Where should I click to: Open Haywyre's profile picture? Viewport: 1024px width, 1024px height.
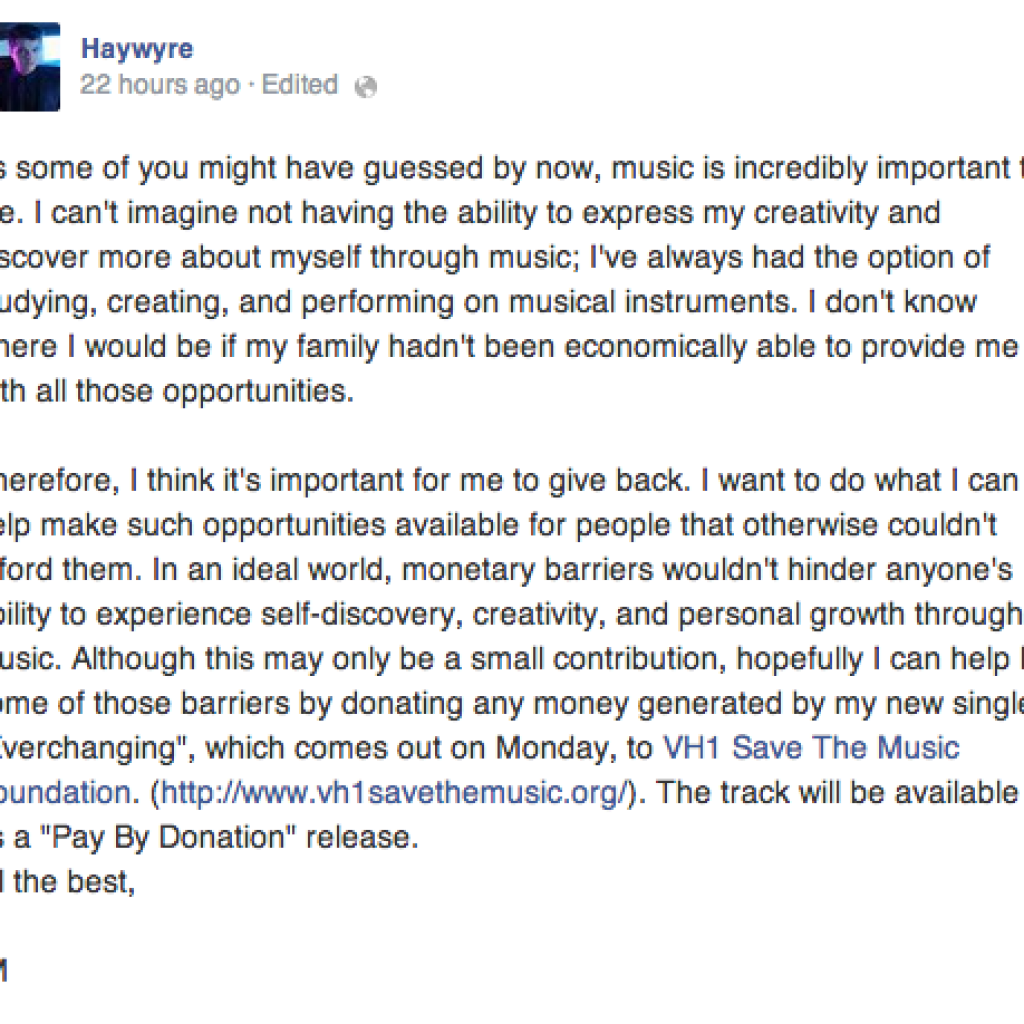(x=28, y=66)
